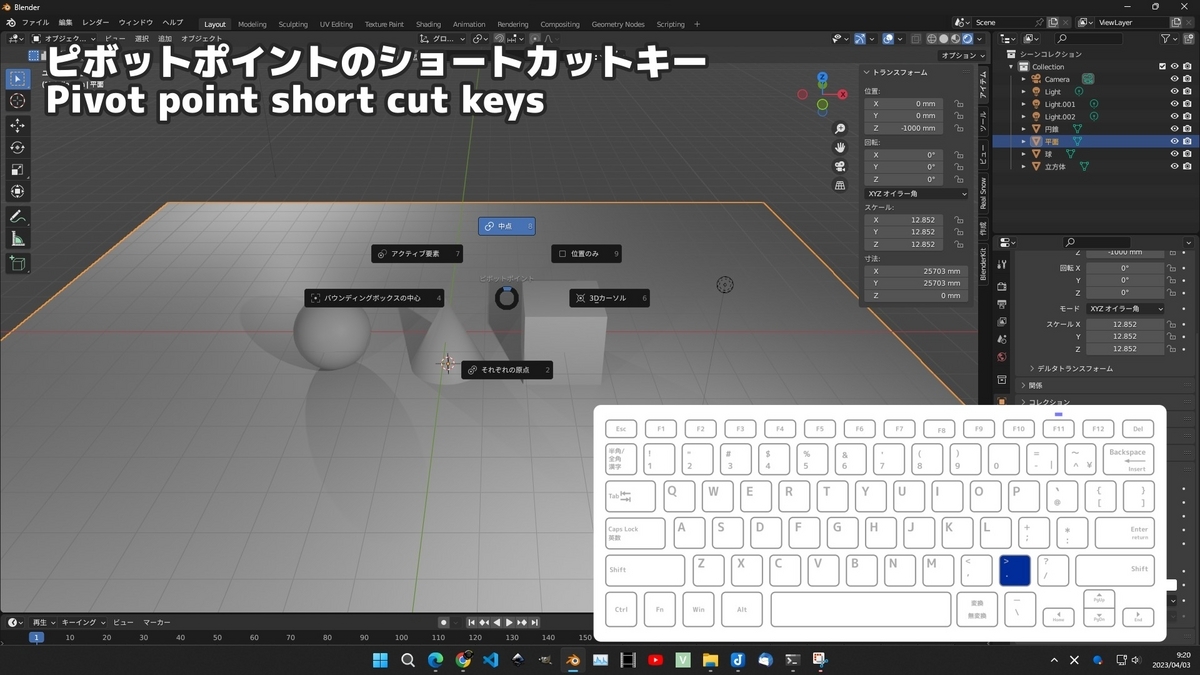This screenshot has height=675, width=1200.
Task: Select the Measure tool in toolbar
Action: pyautogui.click(x=17, y=238)
